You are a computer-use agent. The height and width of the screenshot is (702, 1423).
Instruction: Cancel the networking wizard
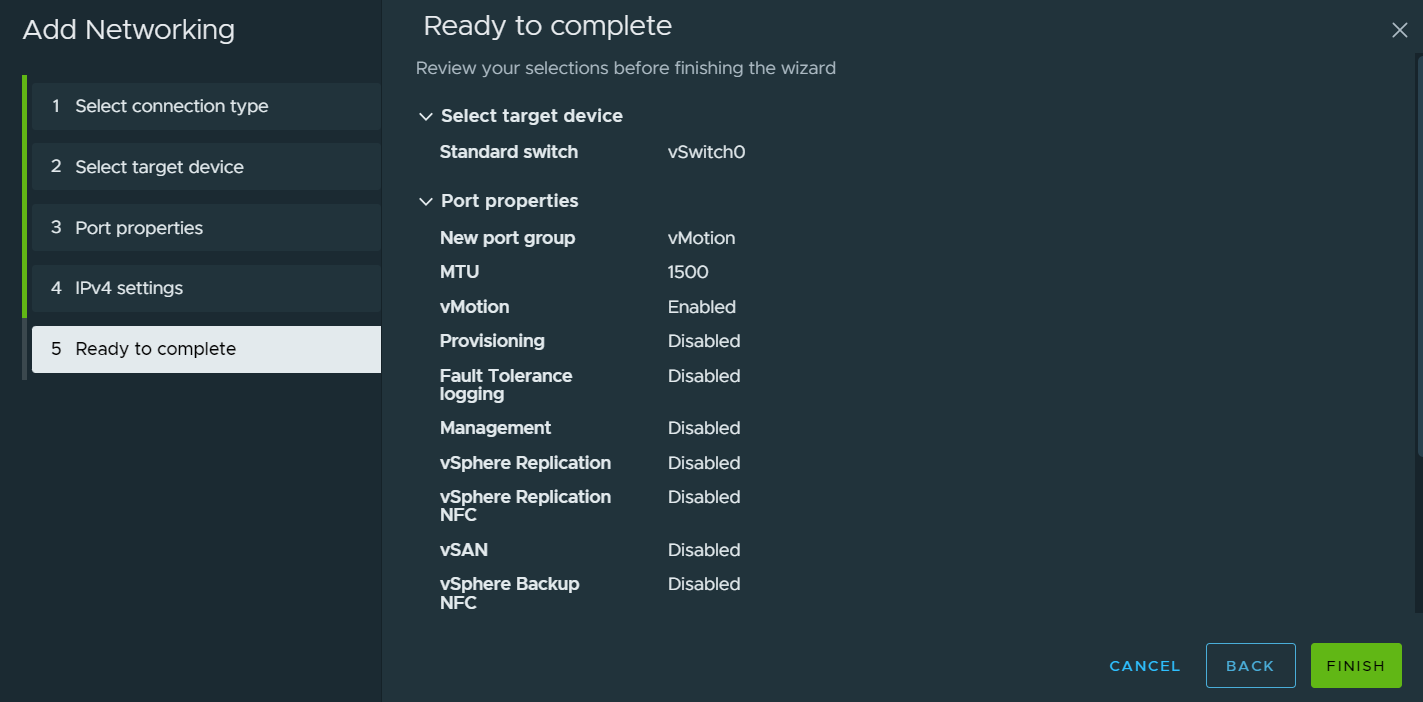pyautogui.click(x=1145, y=666)
